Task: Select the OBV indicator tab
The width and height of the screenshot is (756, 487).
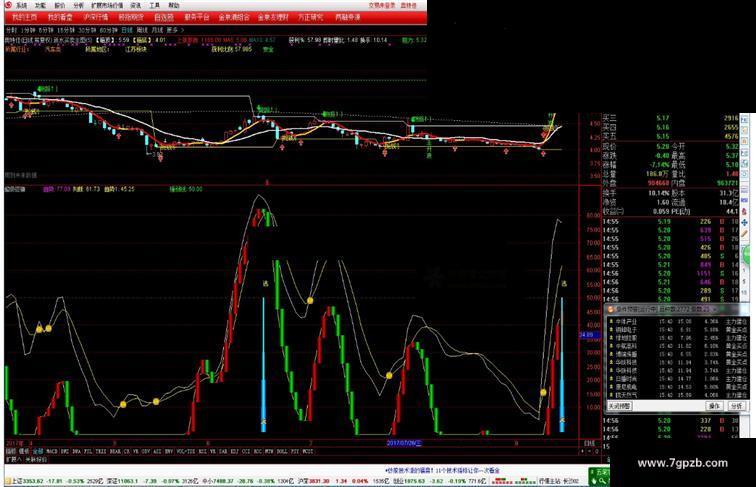Action: [x=146, y=452]
